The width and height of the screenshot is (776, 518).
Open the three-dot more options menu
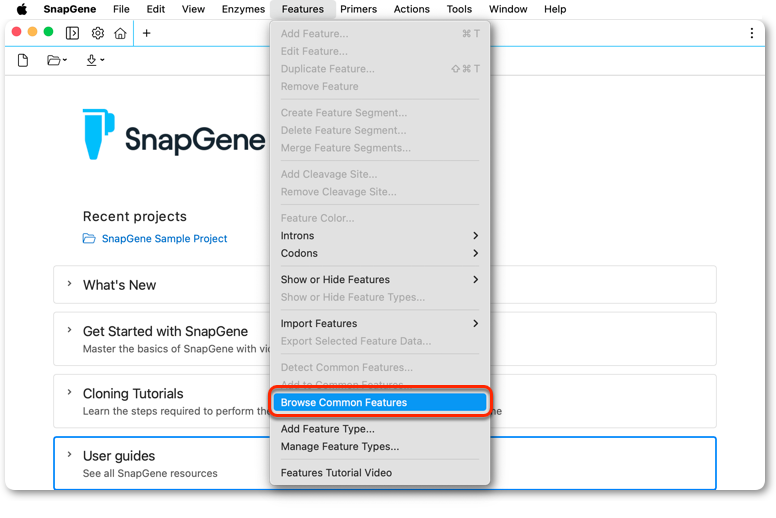[751, 33]
